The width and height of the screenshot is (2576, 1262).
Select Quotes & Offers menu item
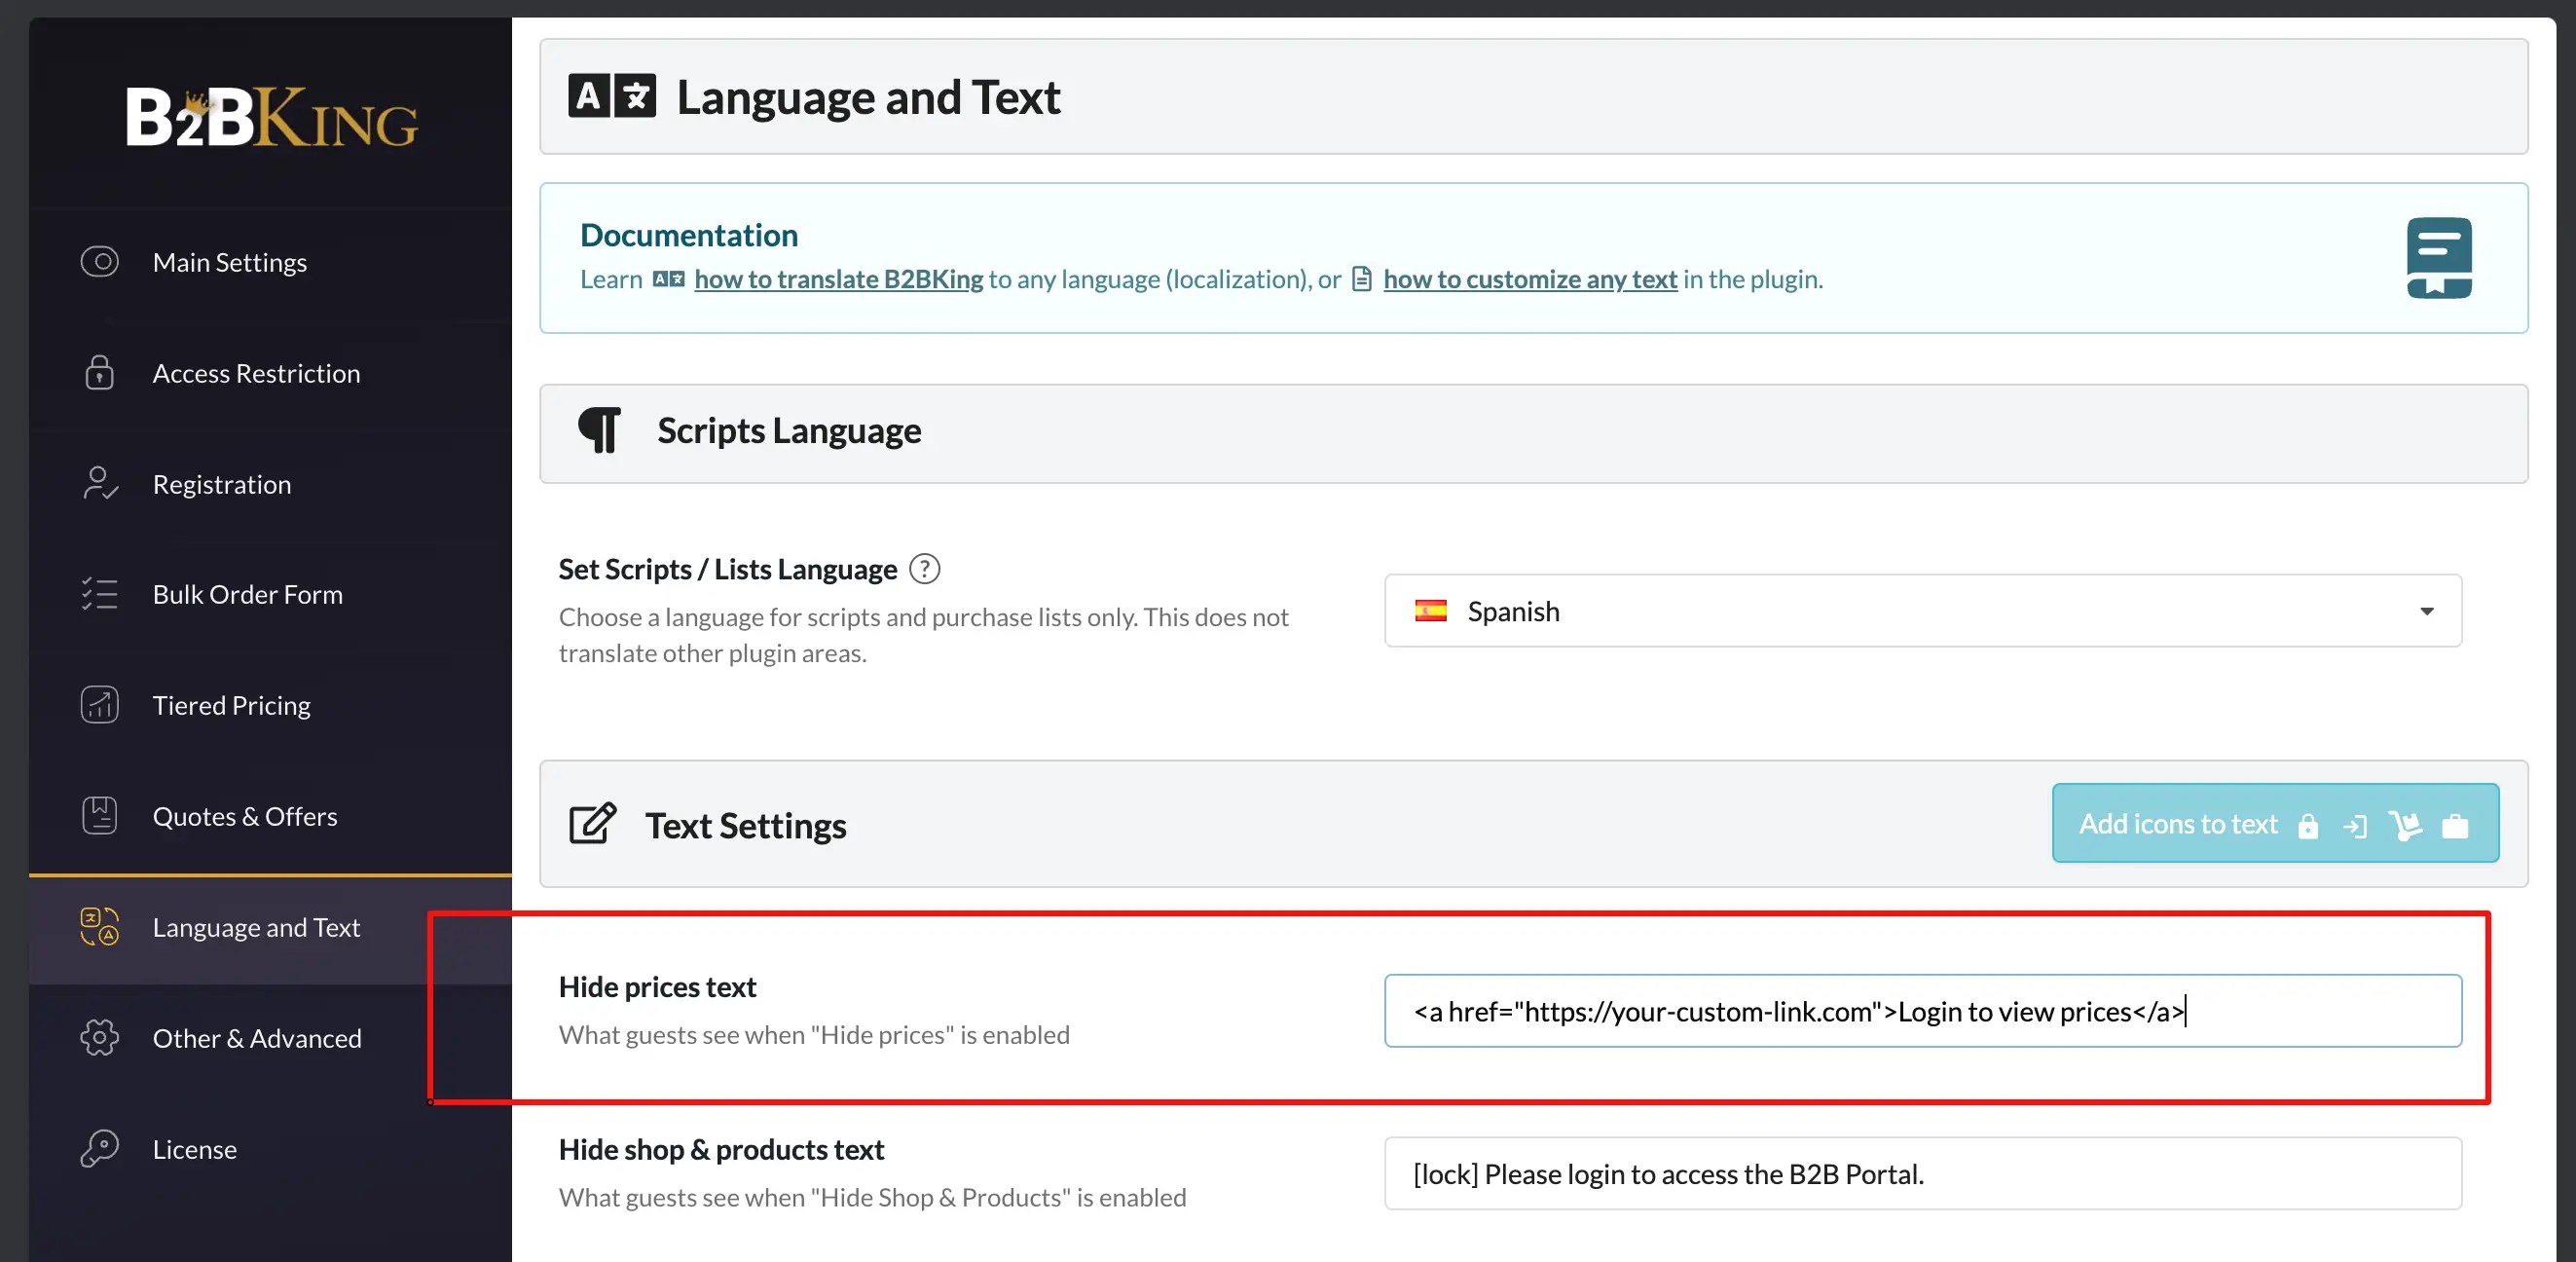coord(244,816)
